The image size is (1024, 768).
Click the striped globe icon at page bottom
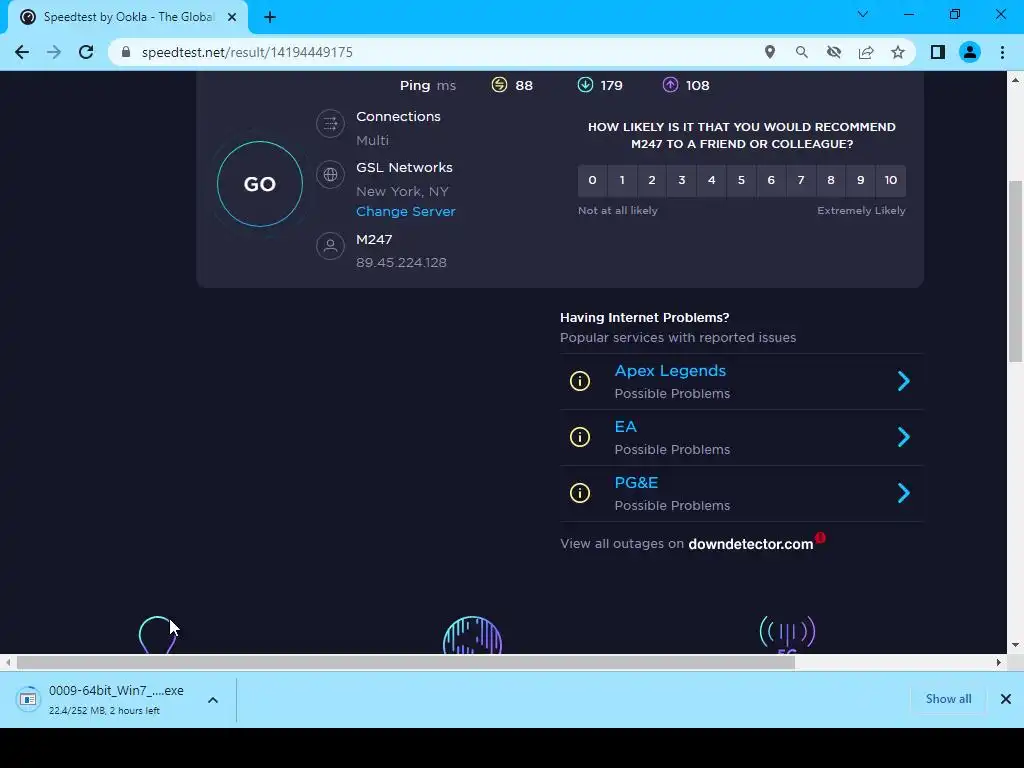pos(472,635)
